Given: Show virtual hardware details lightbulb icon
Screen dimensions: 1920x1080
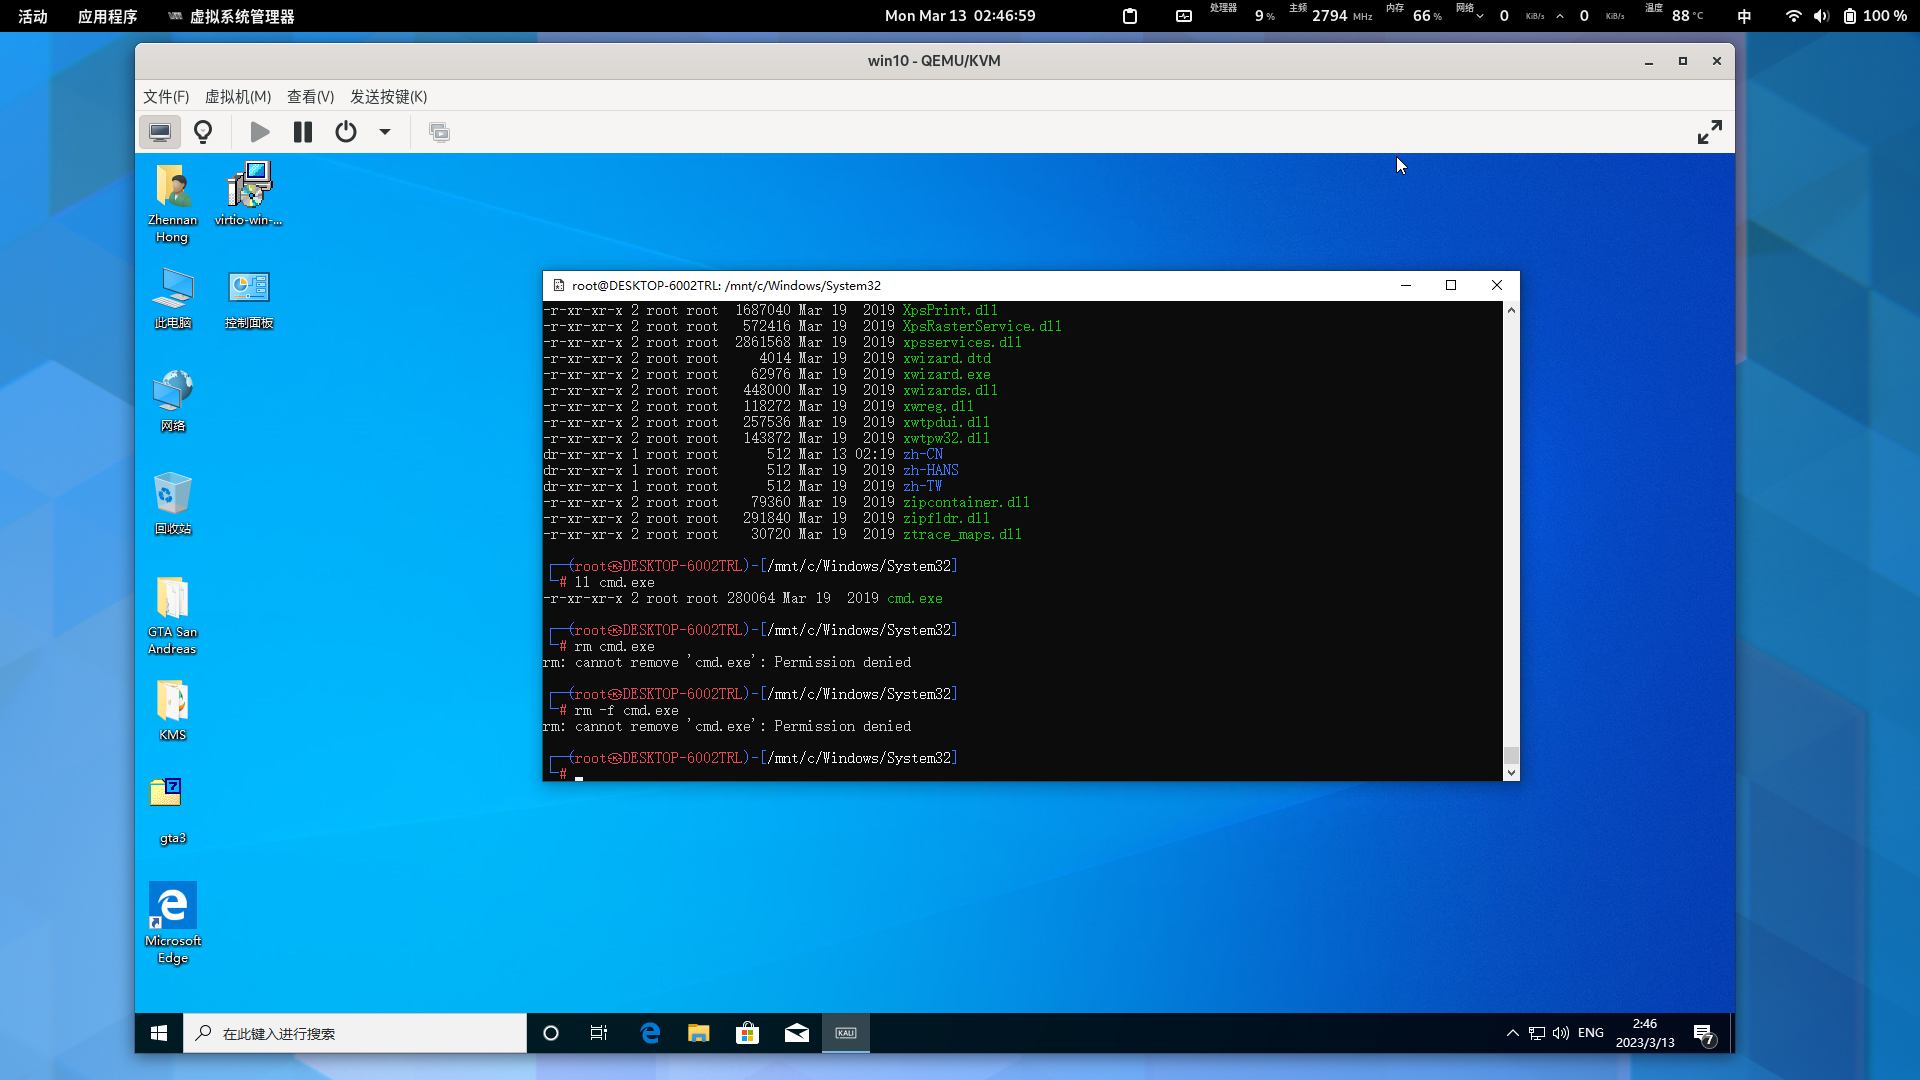Looking at the screenshot, I should [203, 132].
